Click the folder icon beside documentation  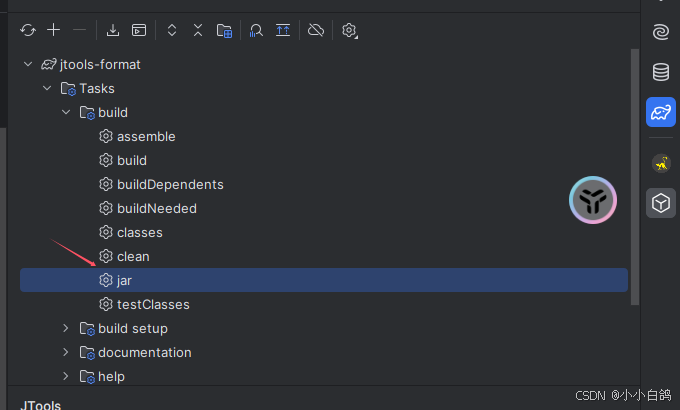pyautogui.click(x=87, y=353)
